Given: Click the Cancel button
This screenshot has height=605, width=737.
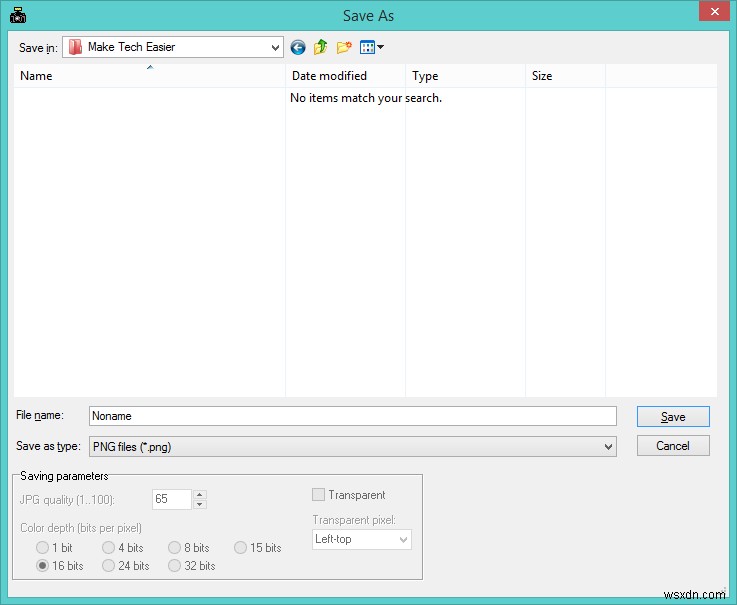Looking at the screenshot, I should (x=673, y=446).
